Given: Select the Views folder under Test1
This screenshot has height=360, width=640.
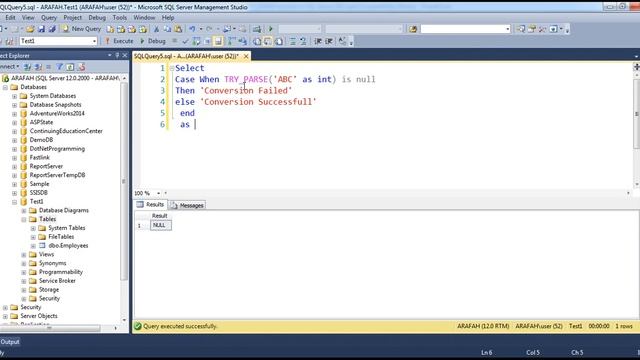Looking at the screenshot, I should (x=47, y=254).
